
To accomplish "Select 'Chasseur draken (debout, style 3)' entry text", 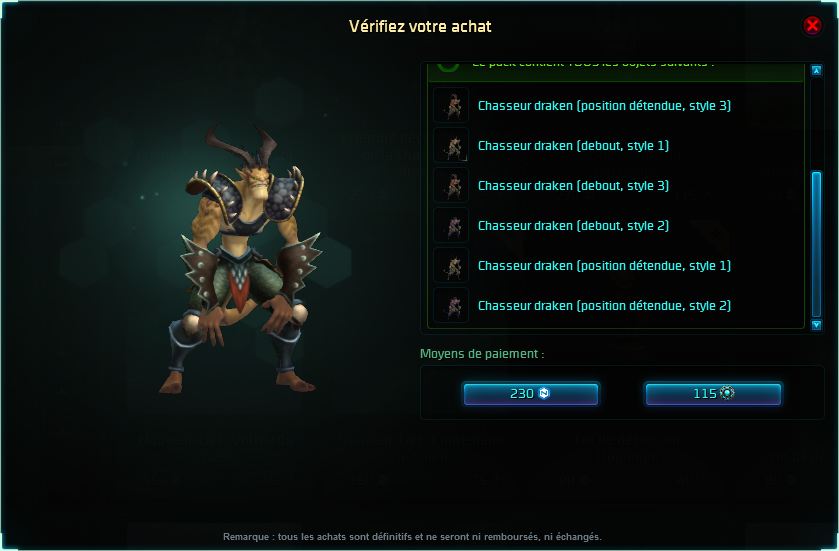I will point(573,186).
